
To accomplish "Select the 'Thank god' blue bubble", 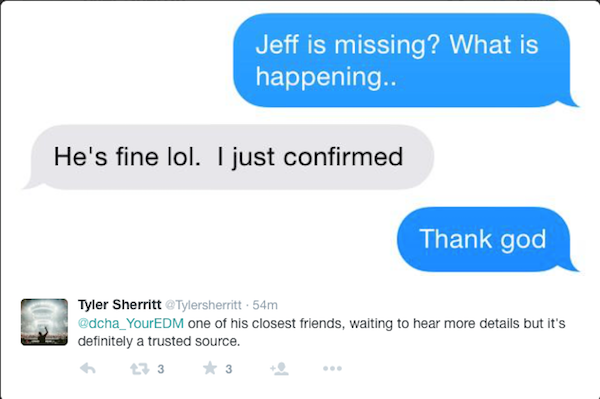I will pyautogui.click(x=486, y=239).
